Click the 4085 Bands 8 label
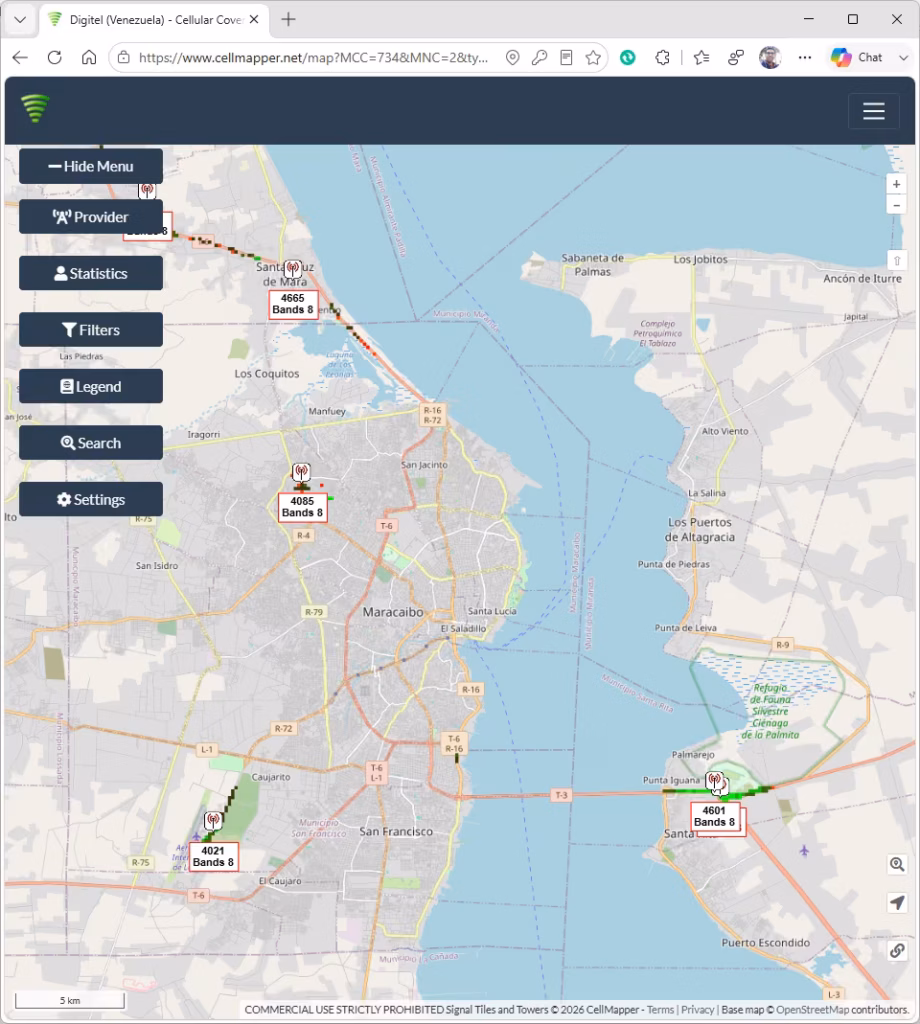Image resolution: width=920 pixels, height=1024 pixels. click(302, 507)
